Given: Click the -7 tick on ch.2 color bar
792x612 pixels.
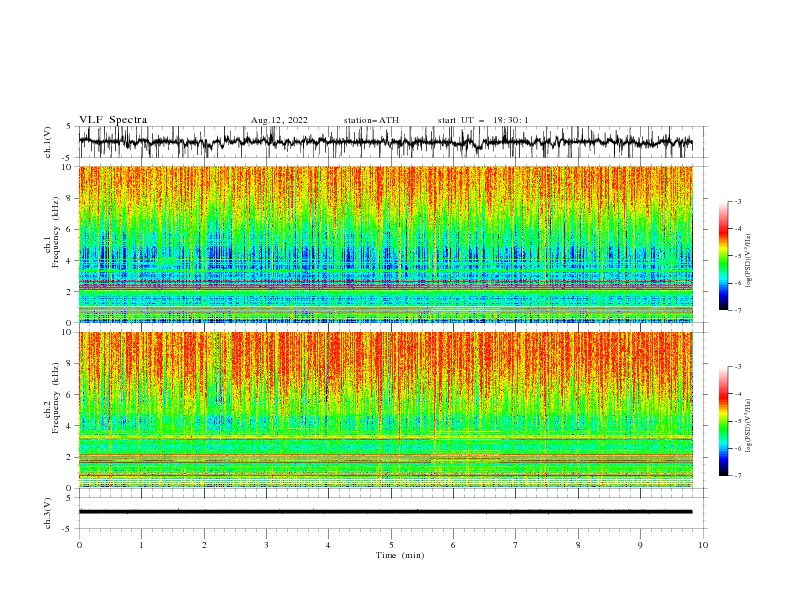Looking at the screenshot, I should tap(737, 476).
